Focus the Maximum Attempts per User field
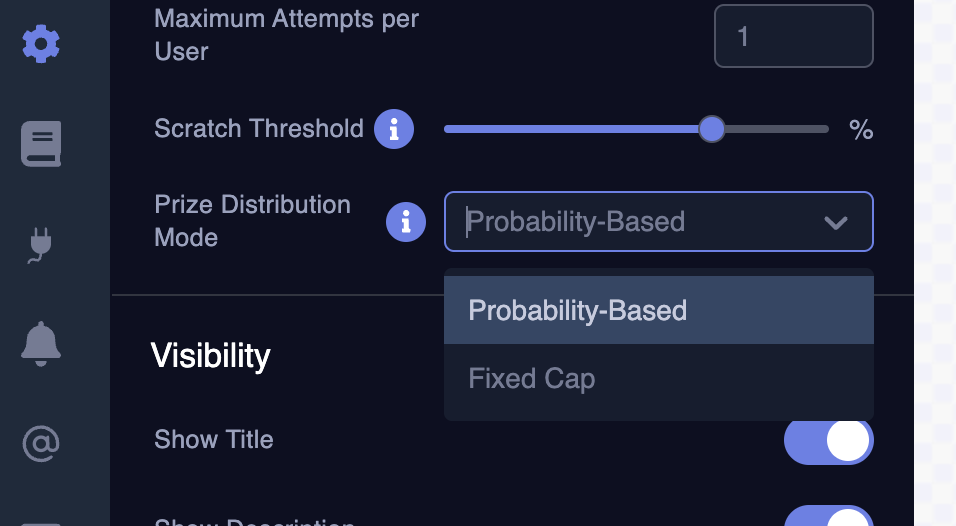This screenshot has width=956, height=526. click(x=793, y=37)
